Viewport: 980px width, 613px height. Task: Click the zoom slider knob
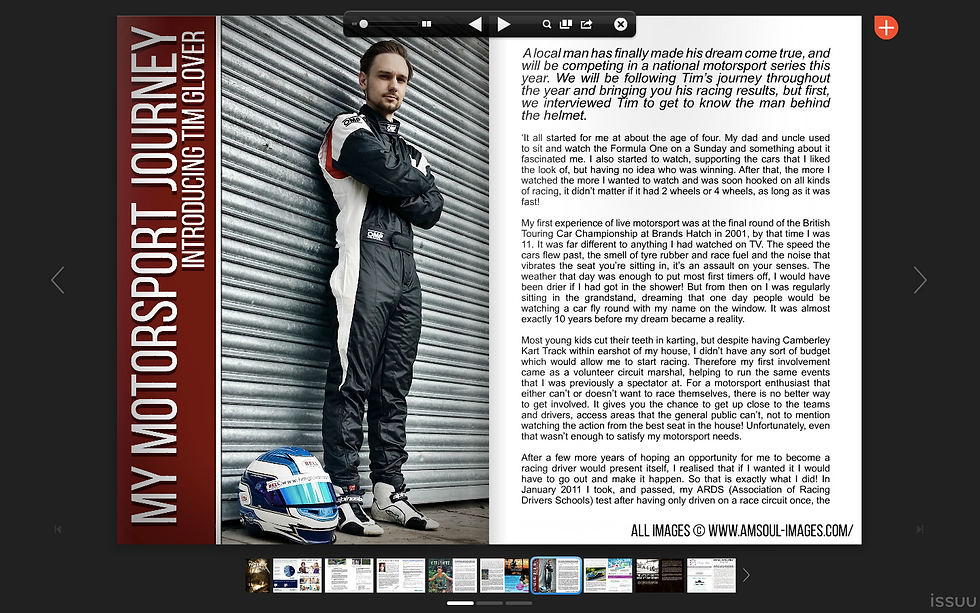tap(363, 24)
